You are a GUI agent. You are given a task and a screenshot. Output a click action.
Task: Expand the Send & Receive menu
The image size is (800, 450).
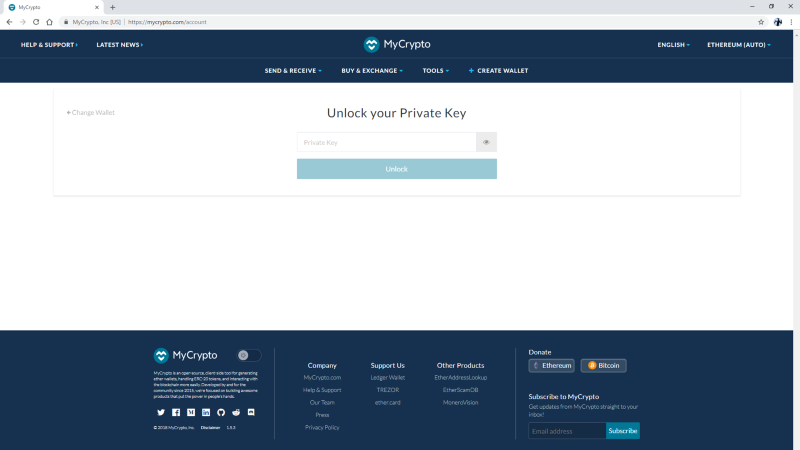coord(293,70)
